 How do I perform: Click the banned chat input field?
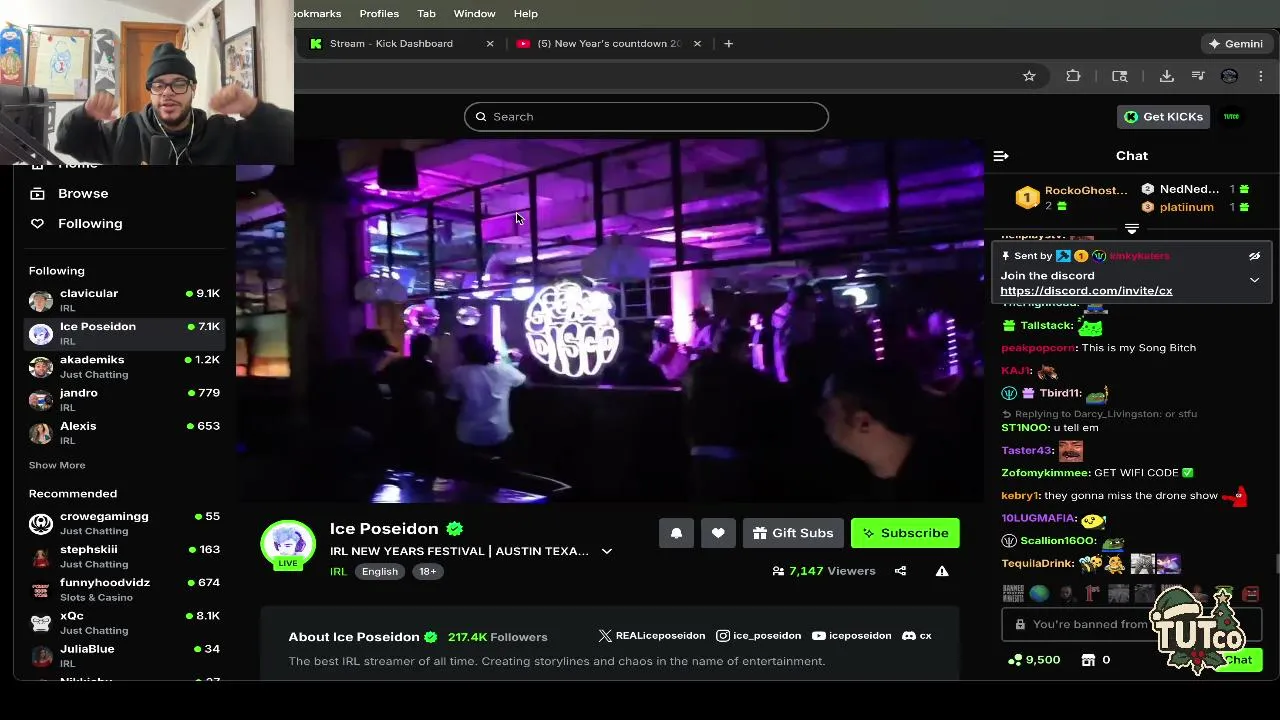[x=1131, y=624]
